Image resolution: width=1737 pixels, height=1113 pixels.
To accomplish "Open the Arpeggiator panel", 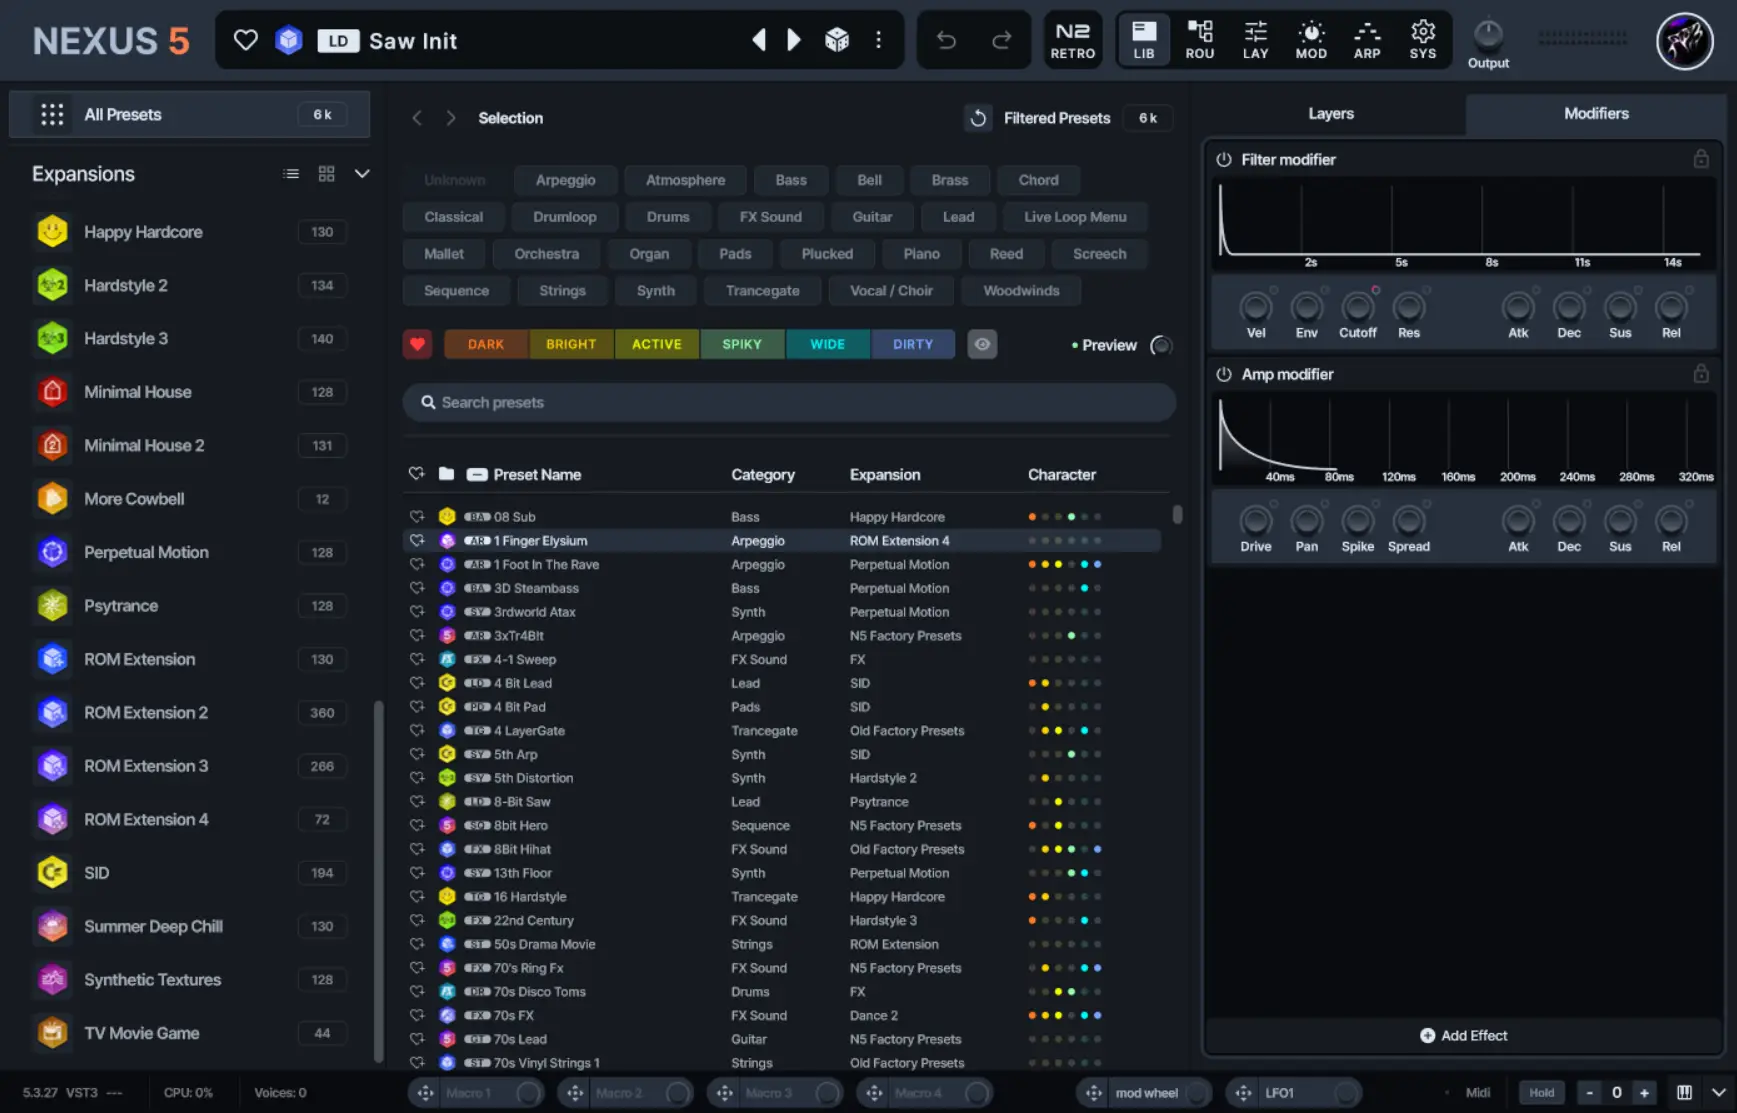I will (1367, 40).
